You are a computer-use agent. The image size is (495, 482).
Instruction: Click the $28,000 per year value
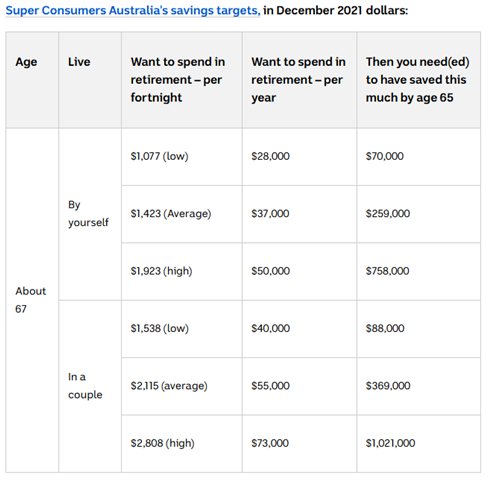click(270, 156)
